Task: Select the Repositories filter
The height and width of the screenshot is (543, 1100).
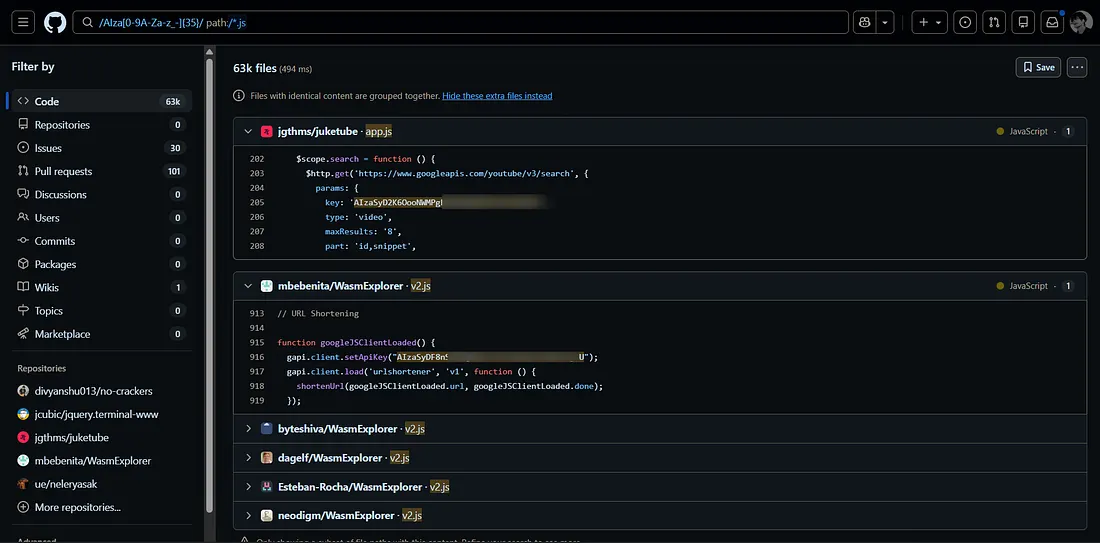Action: 102,125
